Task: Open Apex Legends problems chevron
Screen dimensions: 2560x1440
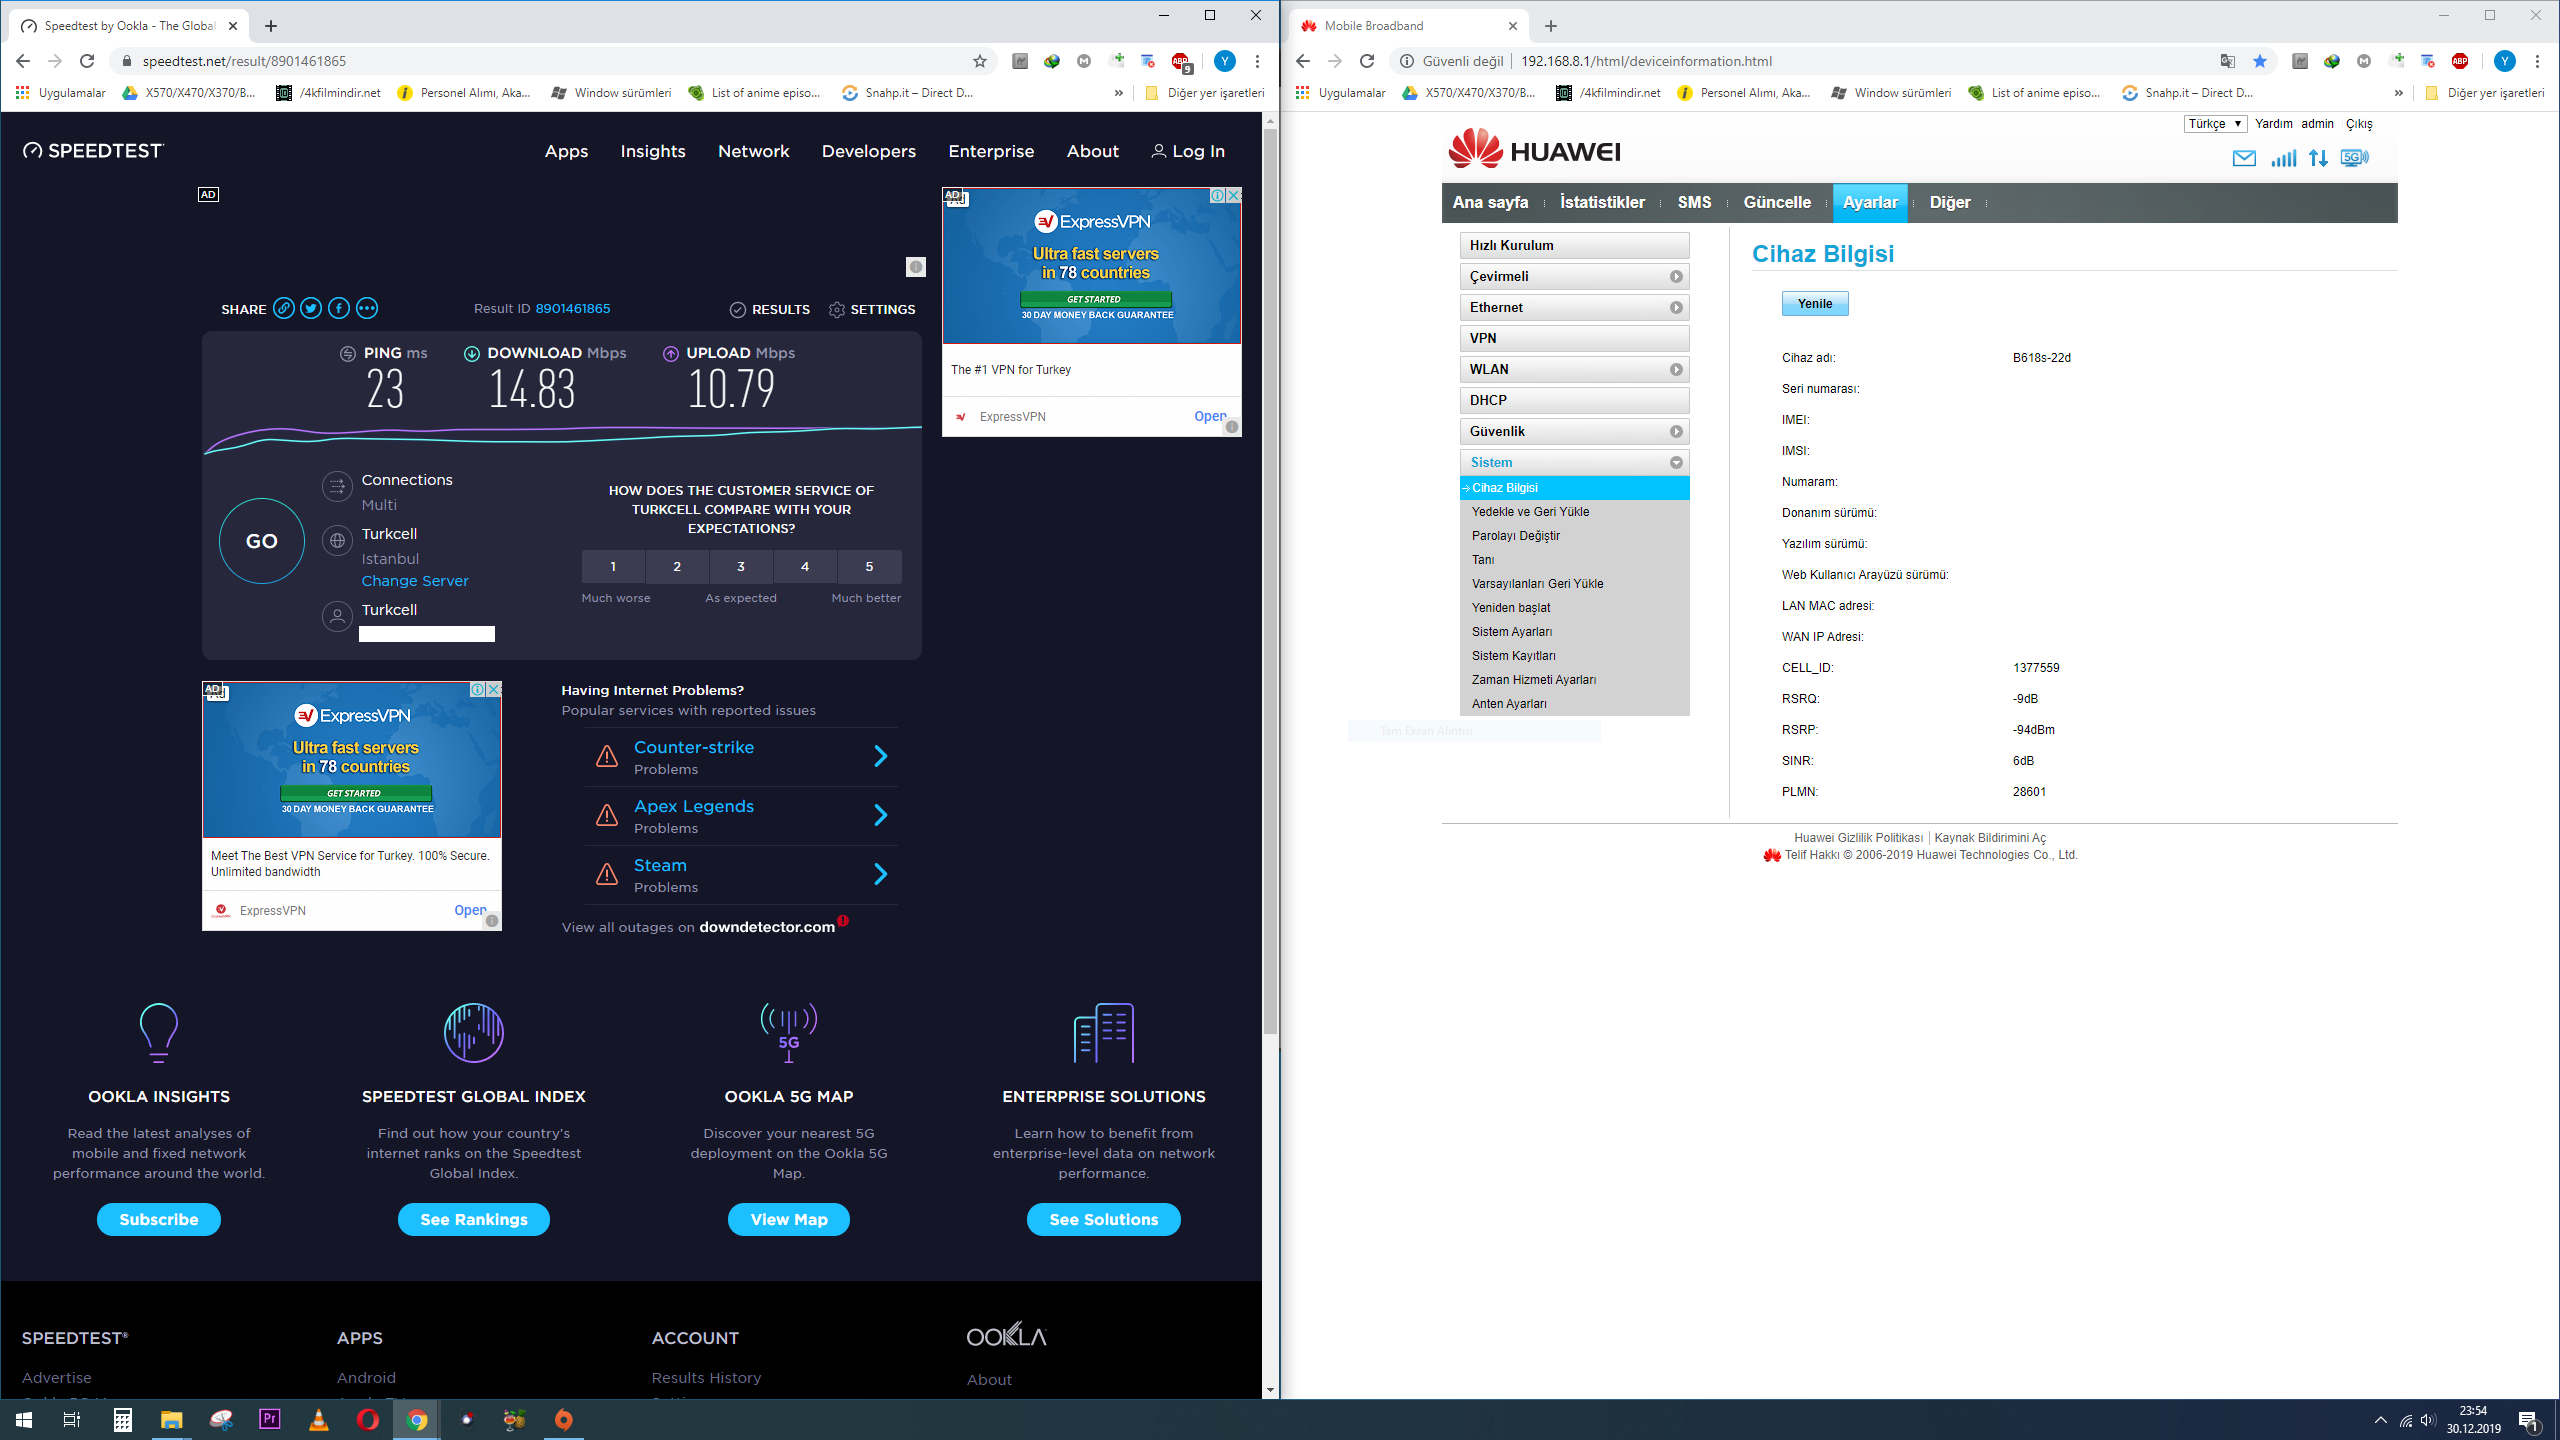Action: pyautogui.click(x=880, y=816)
